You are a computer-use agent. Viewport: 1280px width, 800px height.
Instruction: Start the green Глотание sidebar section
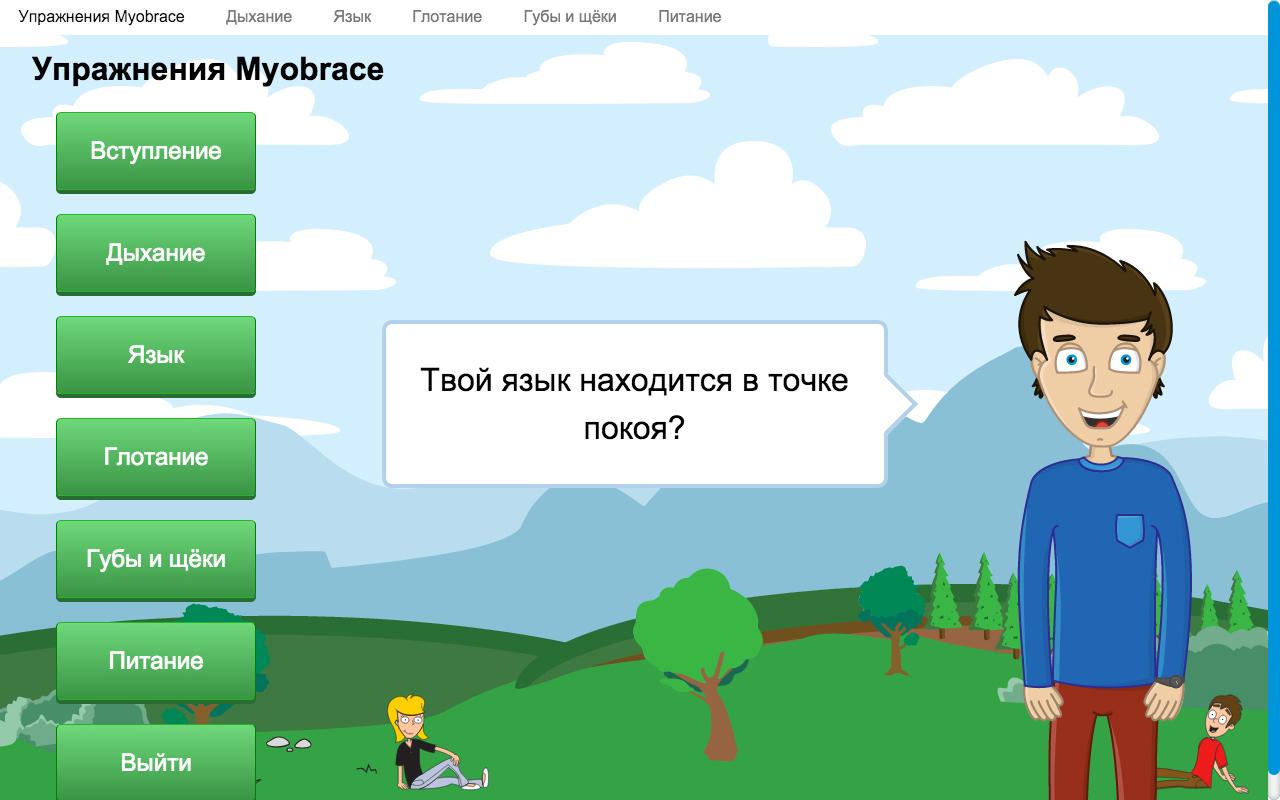(x=156, y=458)
